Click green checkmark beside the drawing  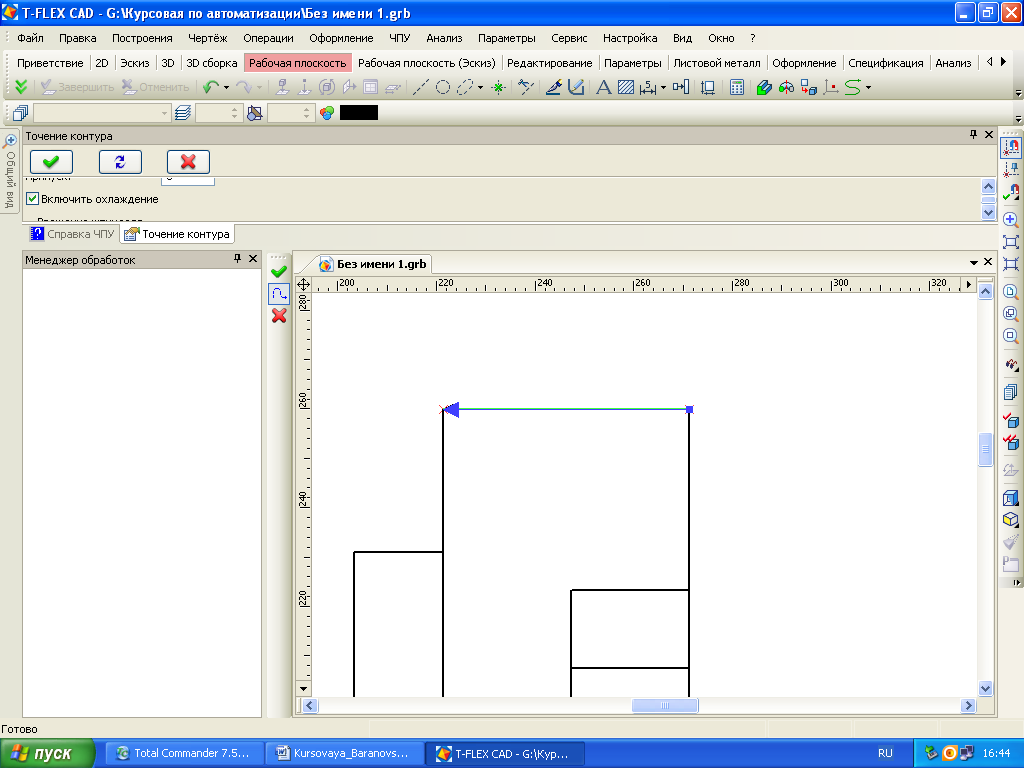[279, 271]
